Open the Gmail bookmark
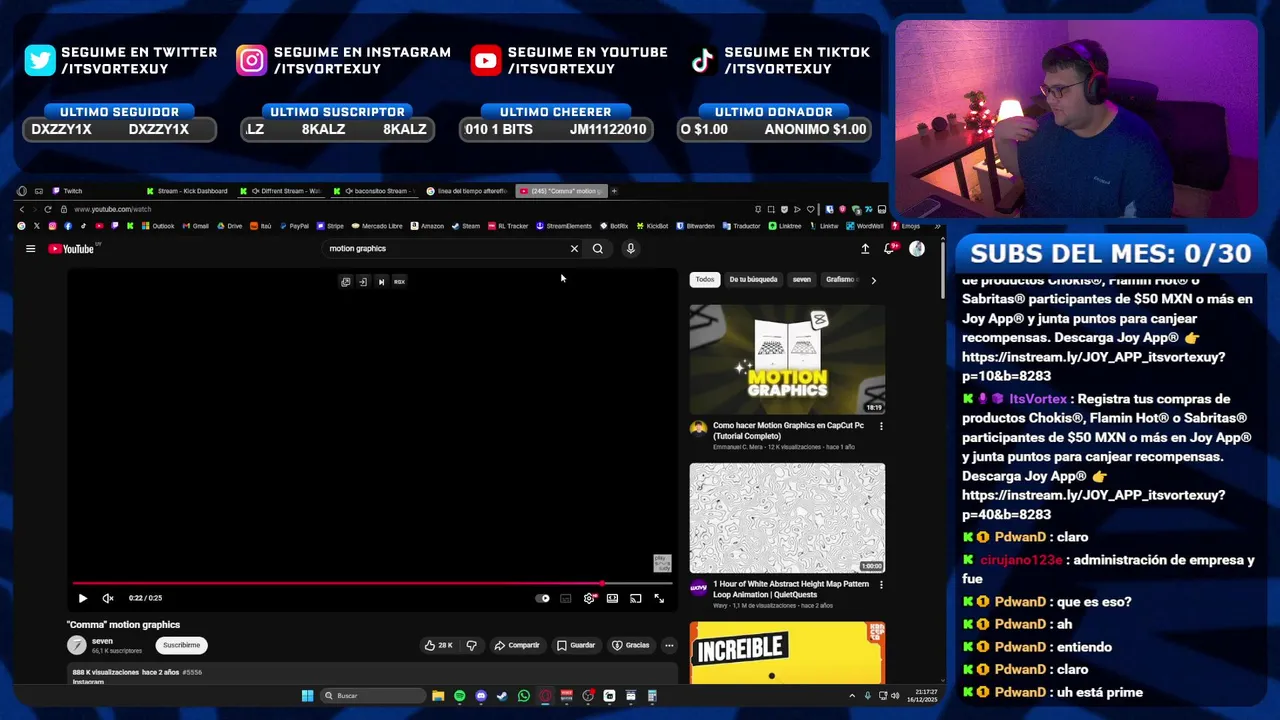This screenshot has height=720, width=1280. pyautogui.click(x=196, y=226)
